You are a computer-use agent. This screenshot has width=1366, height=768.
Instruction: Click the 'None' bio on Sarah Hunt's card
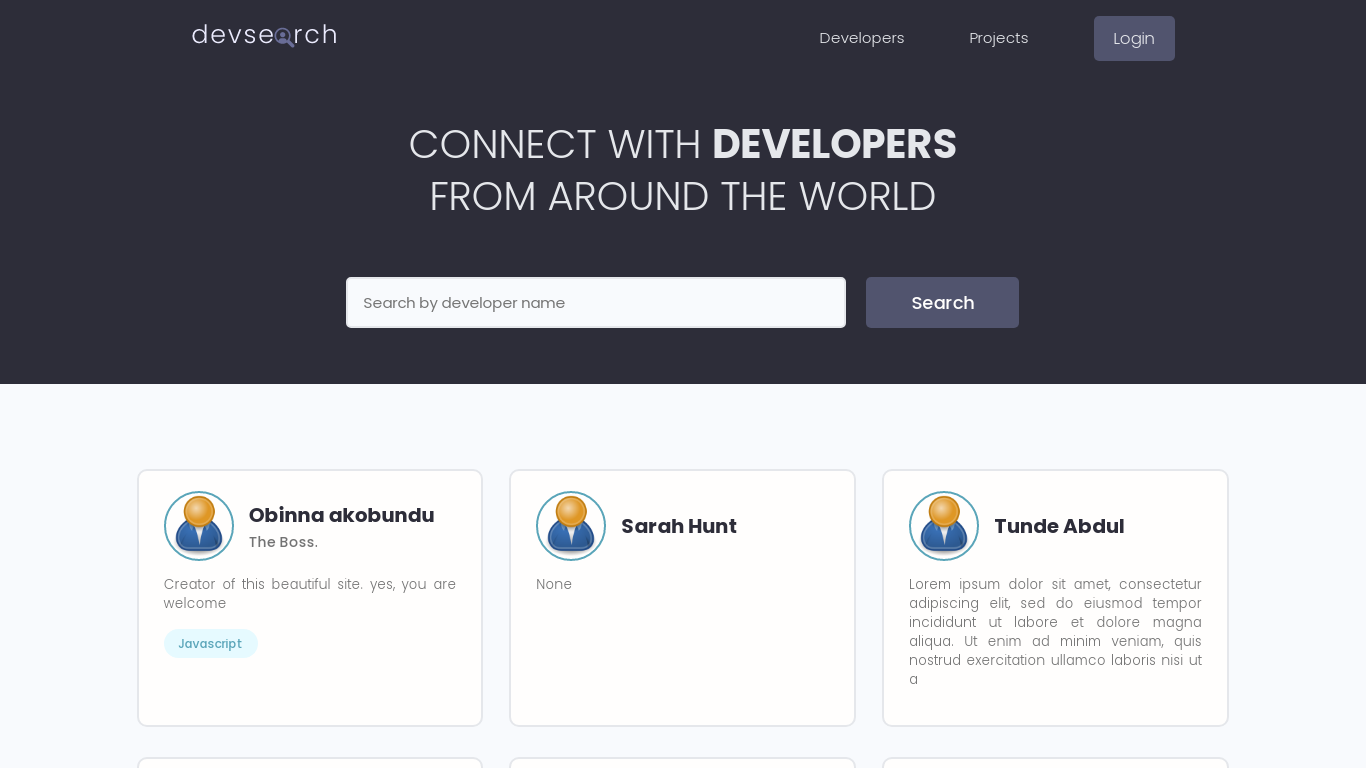[554, 584]
